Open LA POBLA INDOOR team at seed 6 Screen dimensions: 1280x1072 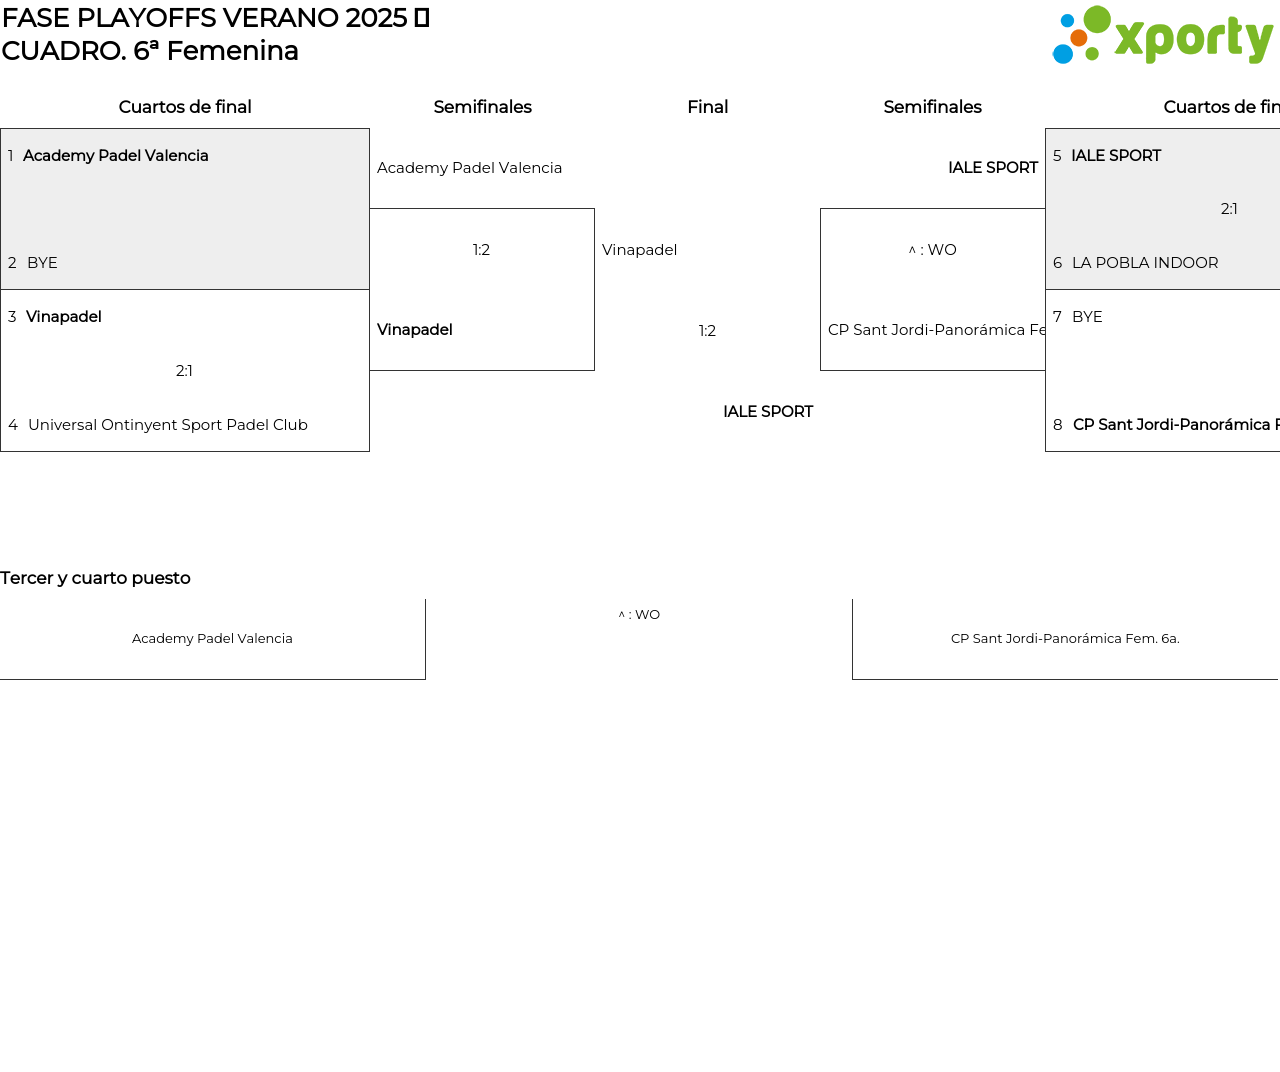(x=1144, y=263)
